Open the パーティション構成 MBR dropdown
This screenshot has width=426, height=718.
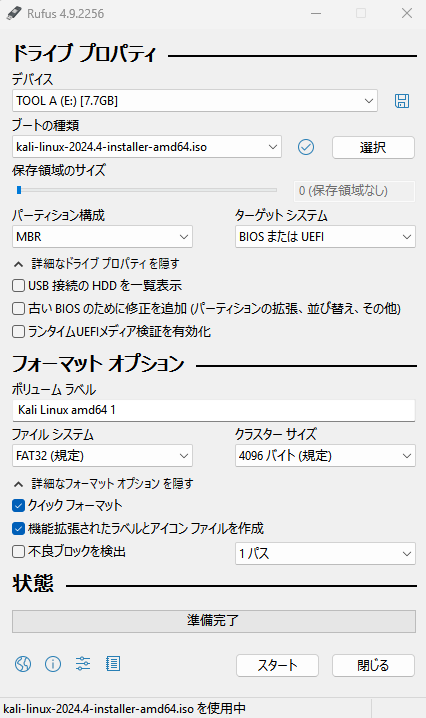pos(102,237)
